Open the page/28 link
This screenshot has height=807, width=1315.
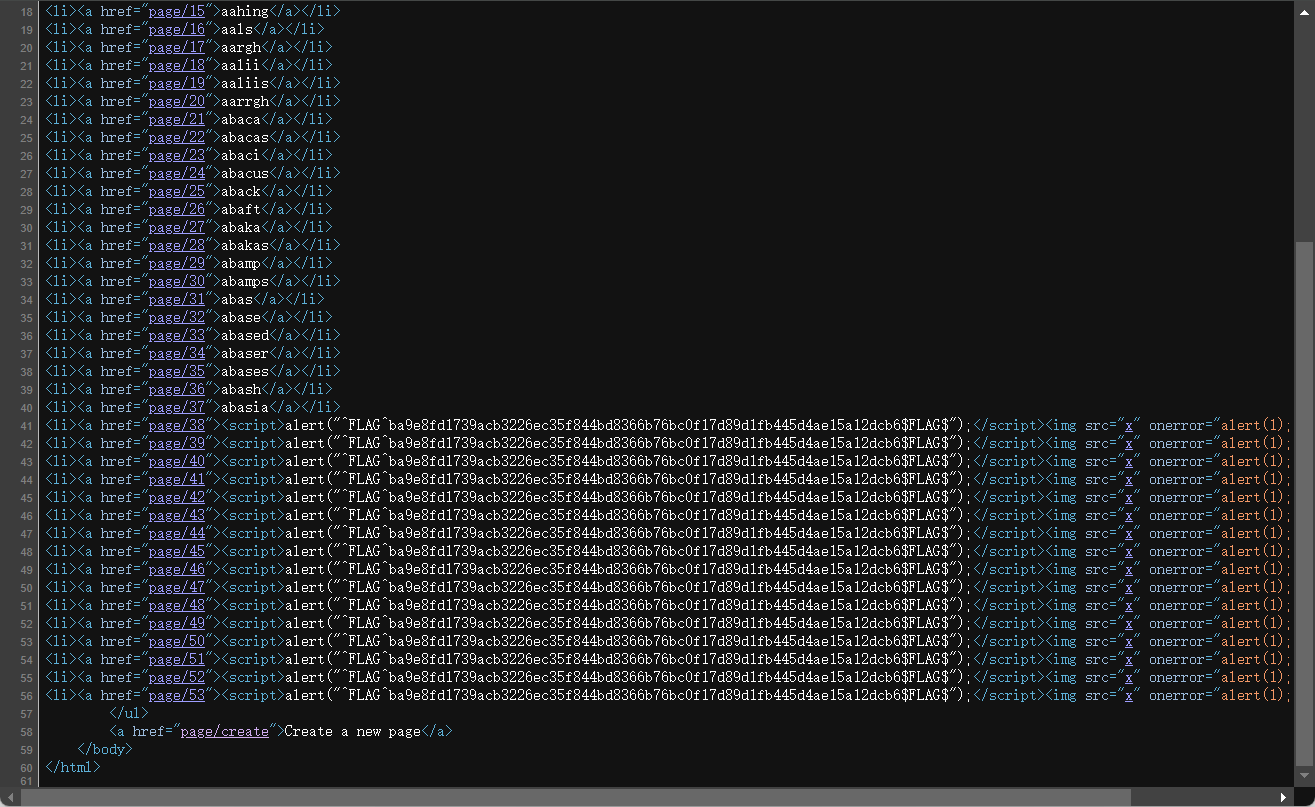[x=176, y=245]
